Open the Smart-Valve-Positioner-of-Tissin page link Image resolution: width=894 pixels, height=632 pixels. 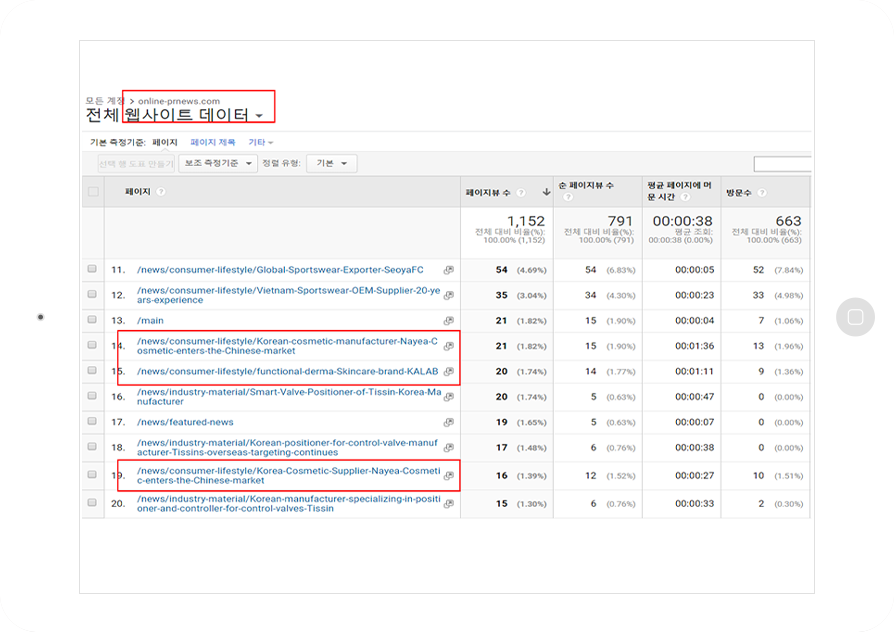click(289, 396)
